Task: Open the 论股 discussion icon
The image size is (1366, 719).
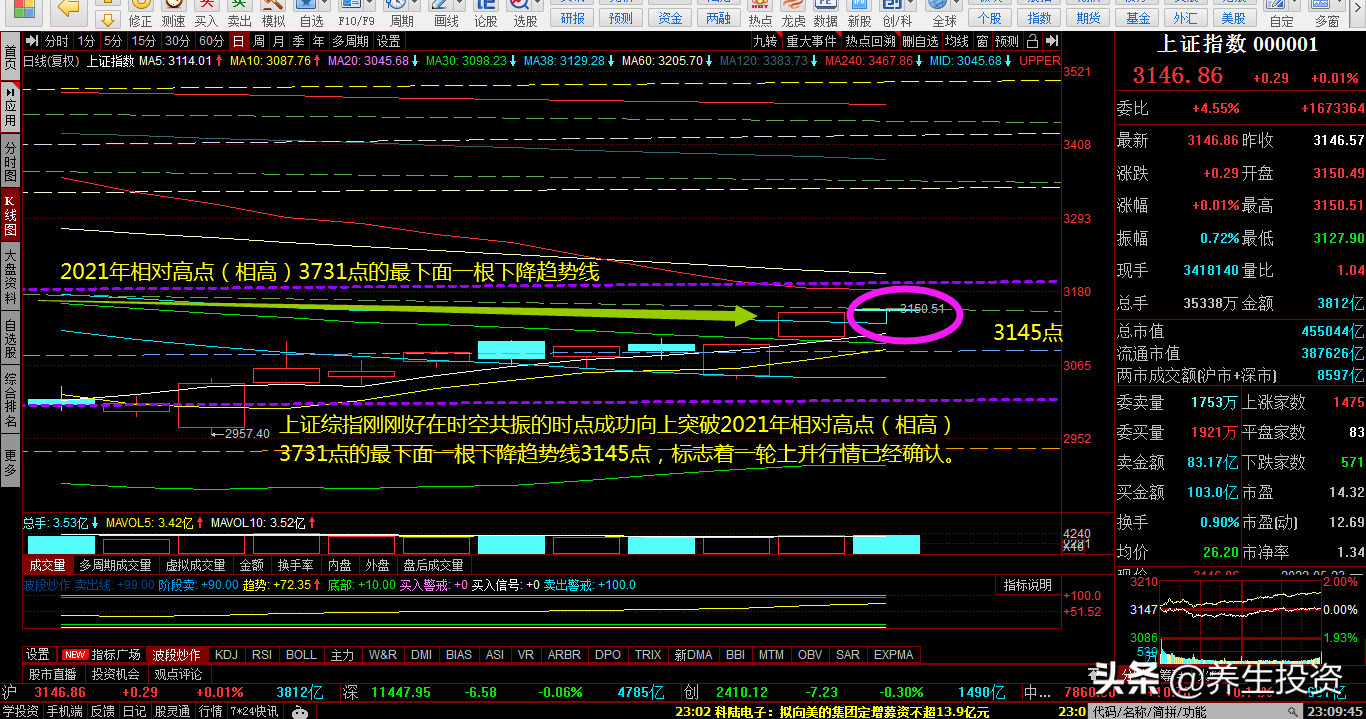Action: pyautogui.click(x=485, y=13)
